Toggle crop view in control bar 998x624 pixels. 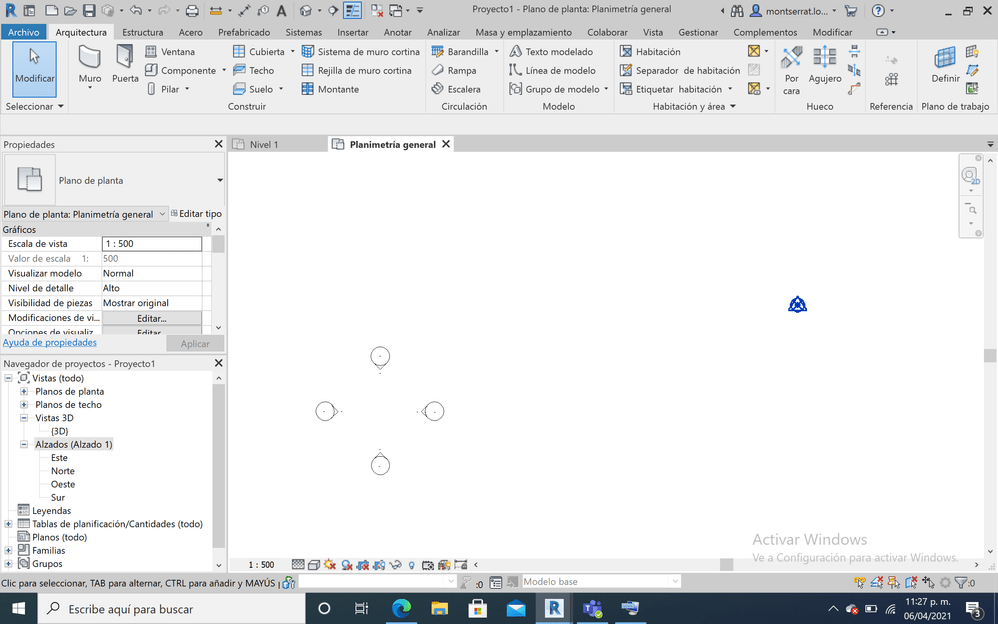coord(363,564)
